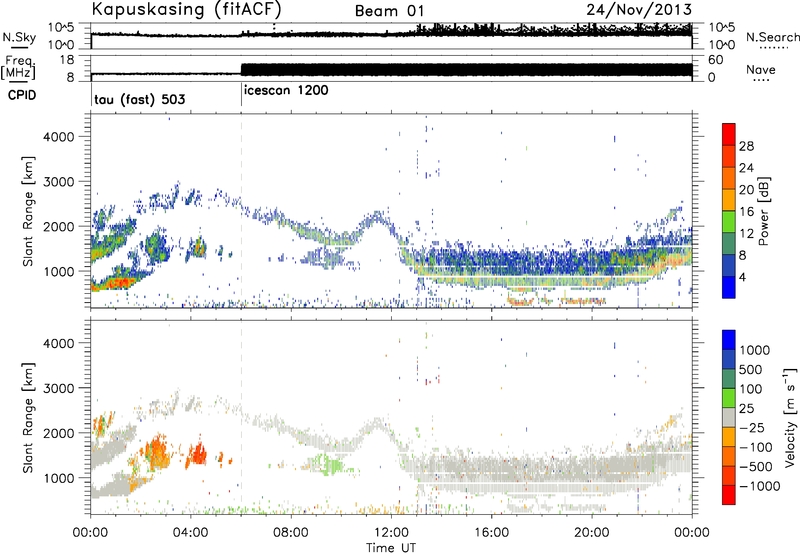The image size is (800, 554).
Task: Click the blue bottom of power colorbar
Action: point(729,287)
